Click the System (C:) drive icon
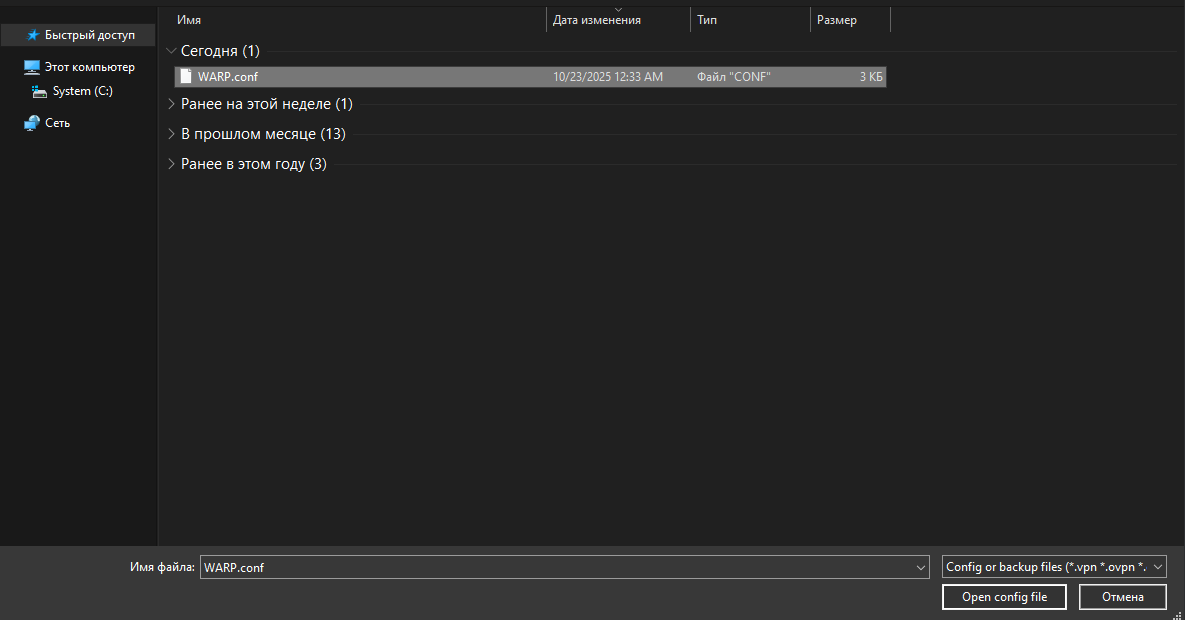The image size is (1185, 620). (40, 91)
